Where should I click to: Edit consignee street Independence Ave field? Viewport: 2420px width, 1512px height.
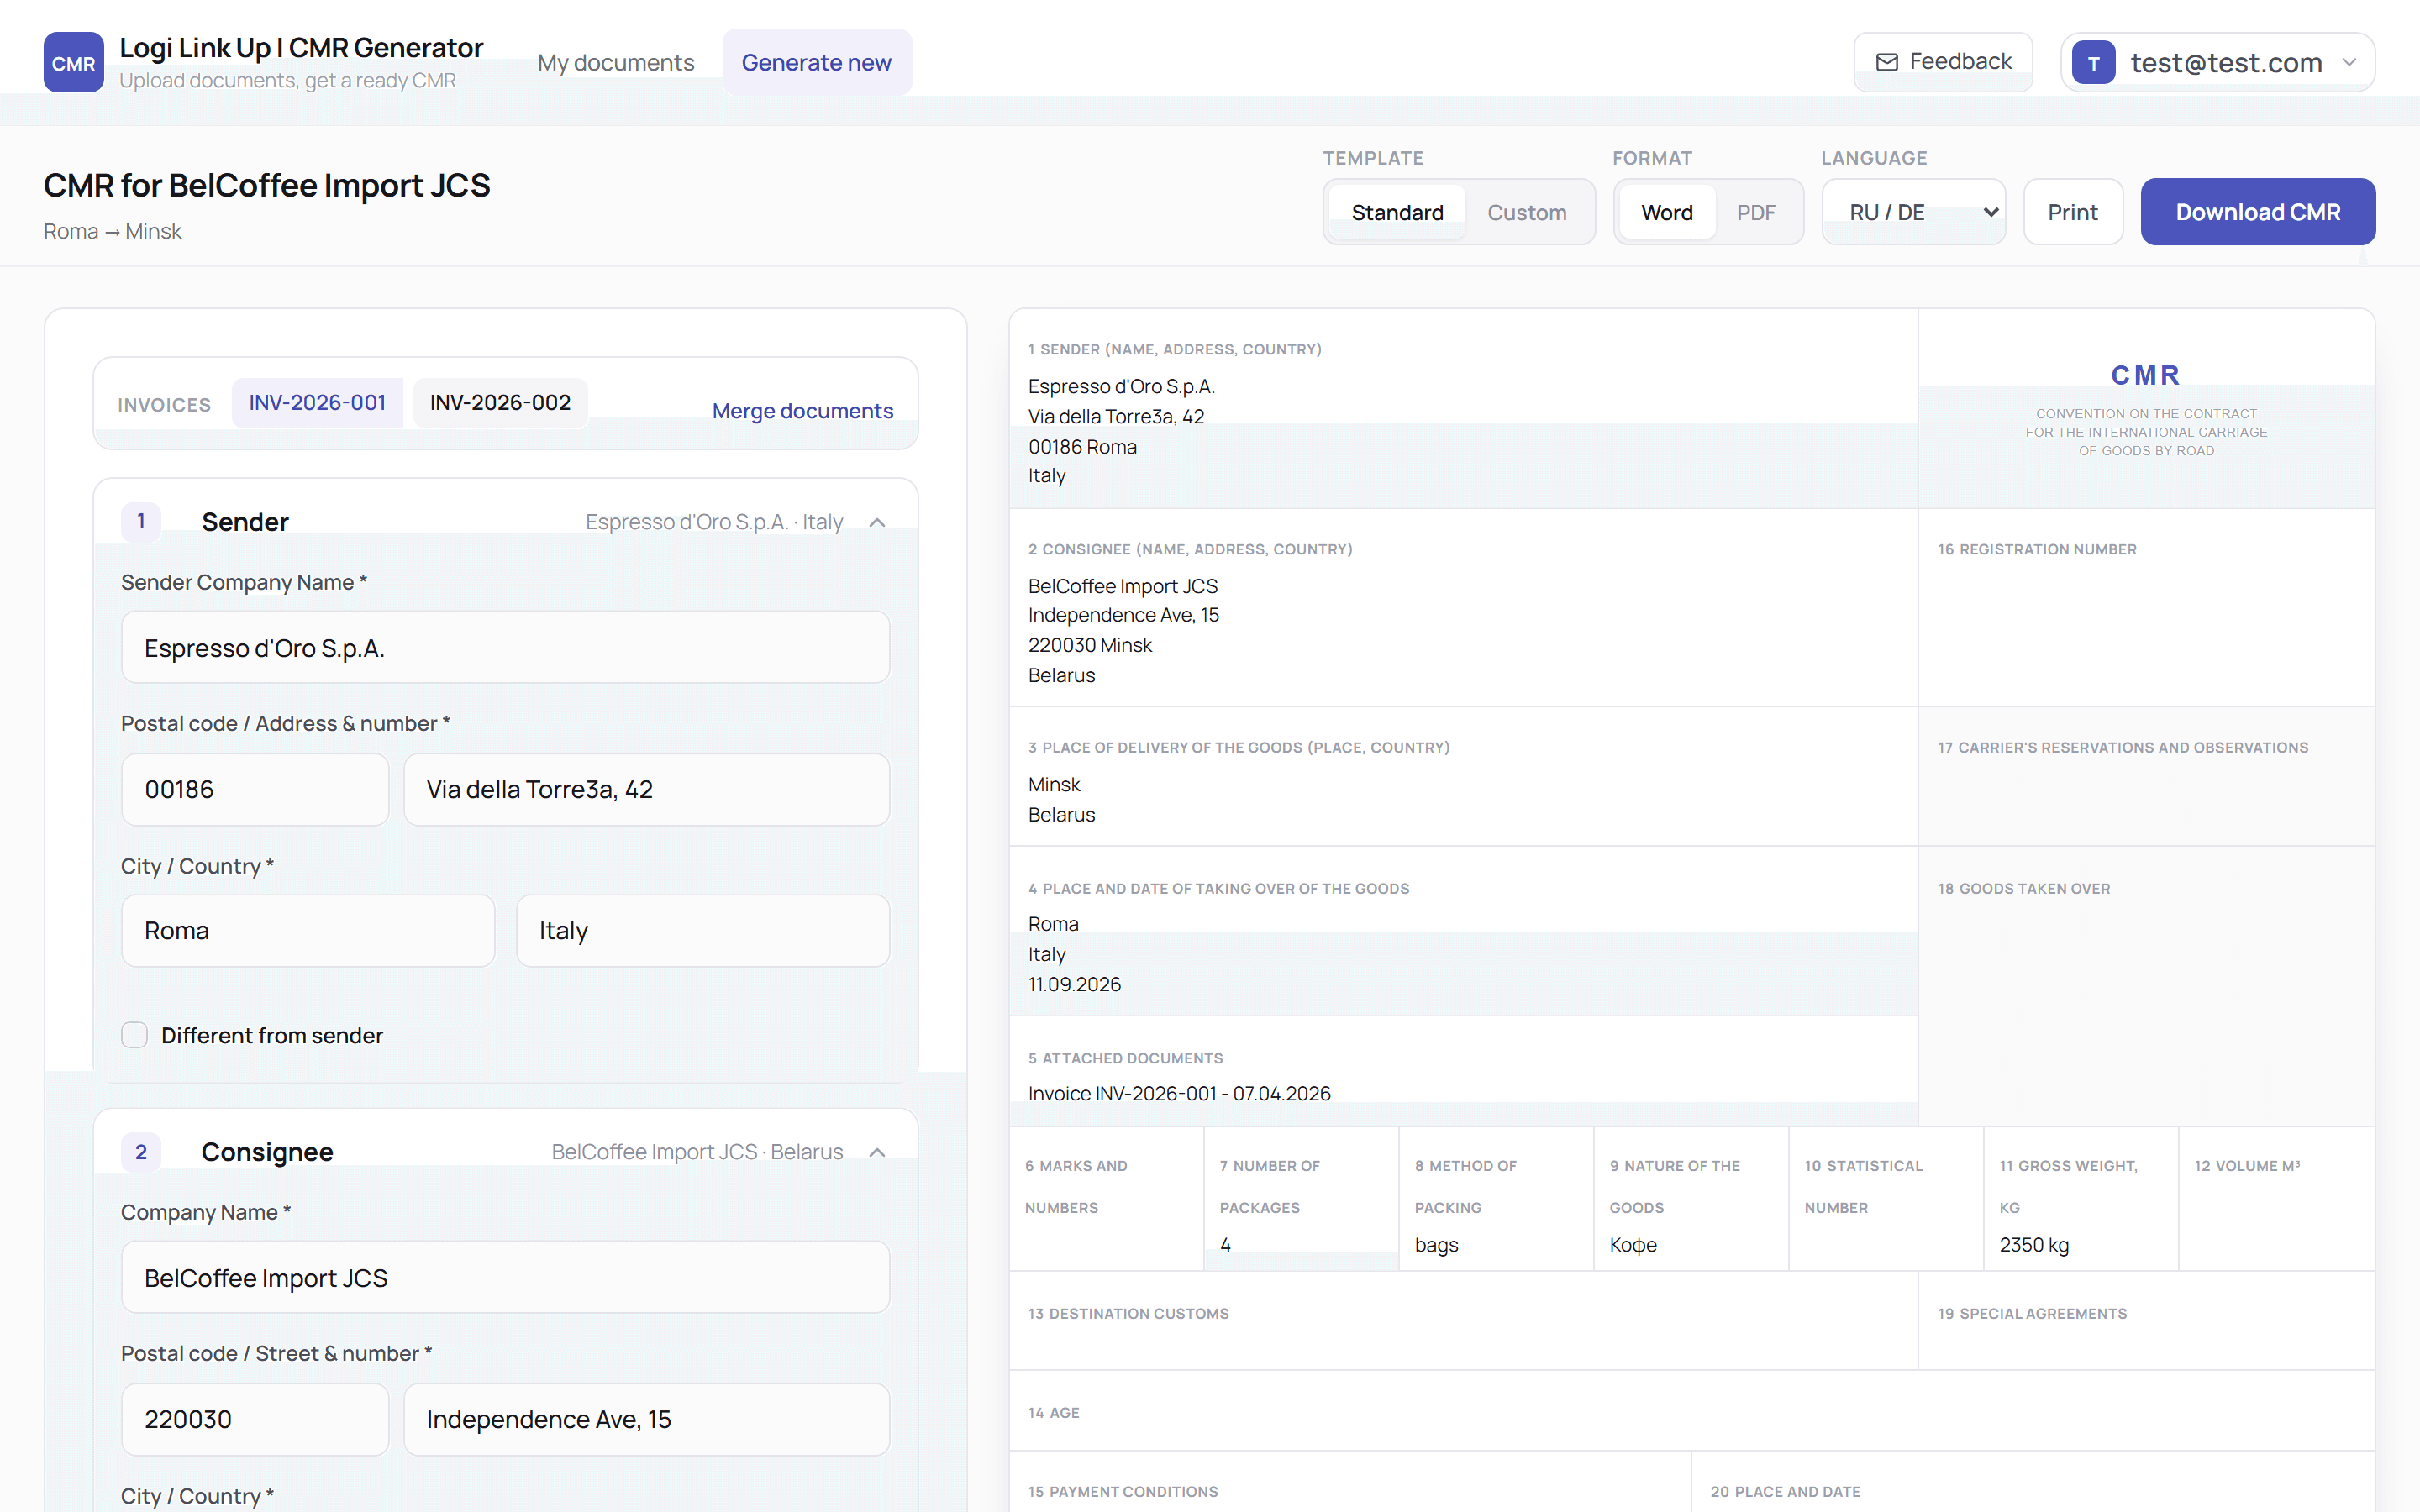pyautogui.click(x=646, y=1420)
